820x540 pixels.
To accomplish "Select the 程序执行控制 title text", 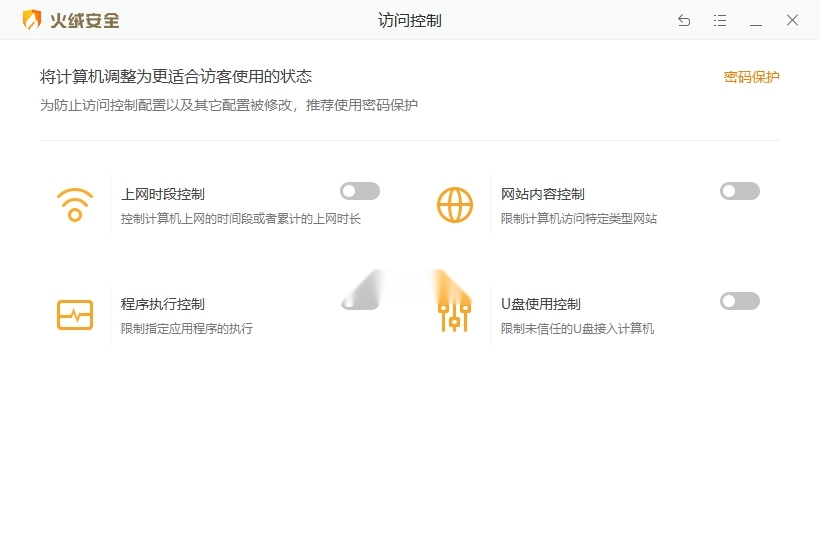I will coord(163,304).
